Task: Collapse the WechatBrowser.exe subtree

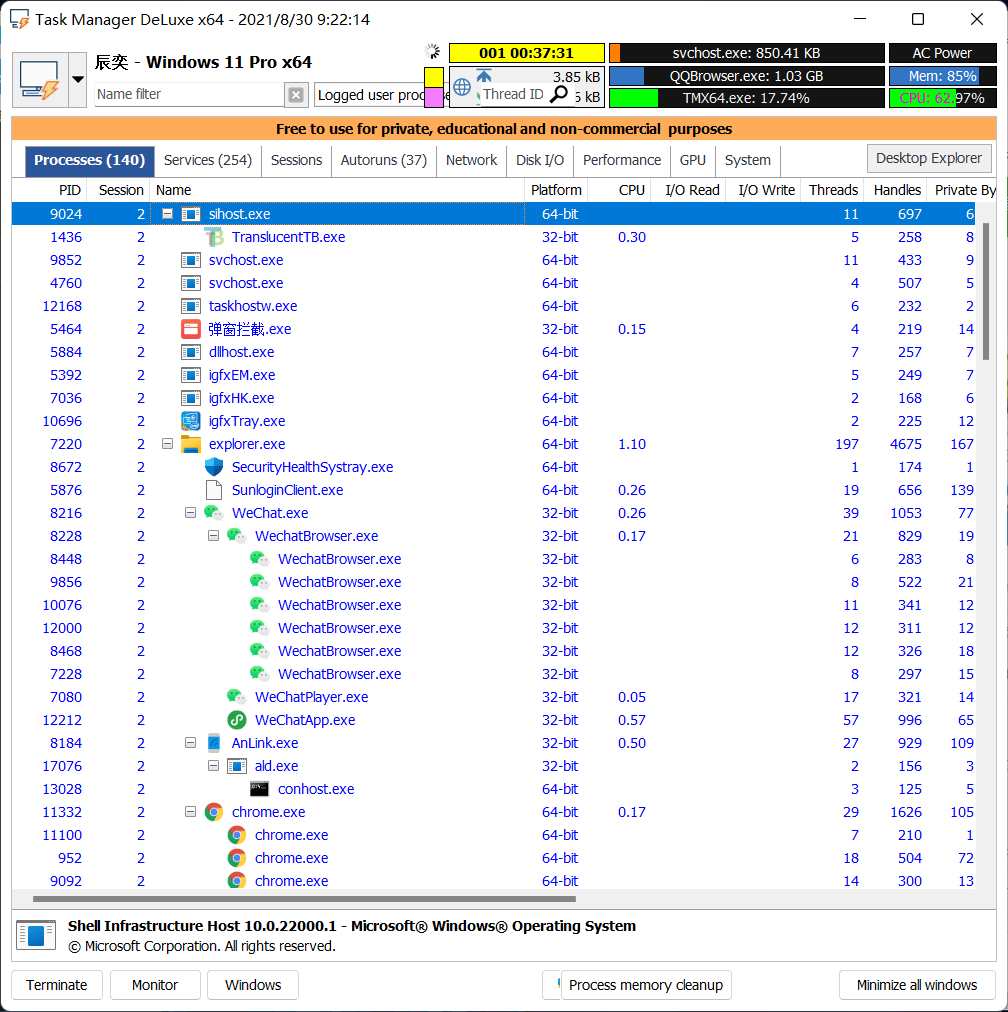Action: tap(213, 535)
